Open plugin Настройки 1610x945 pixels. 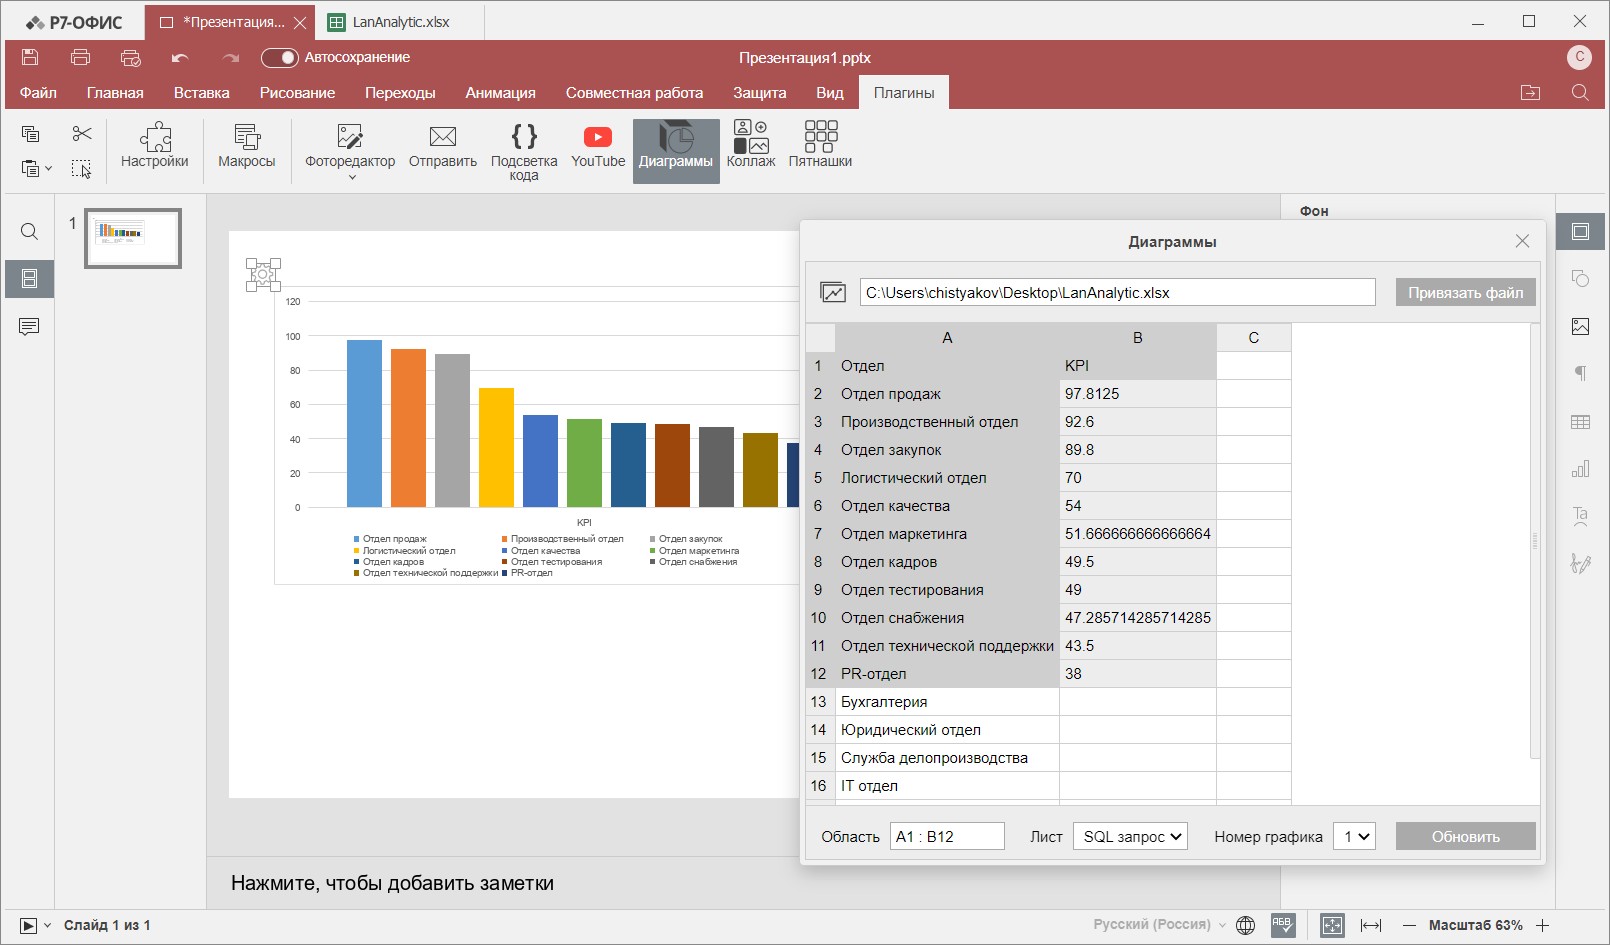155,146
